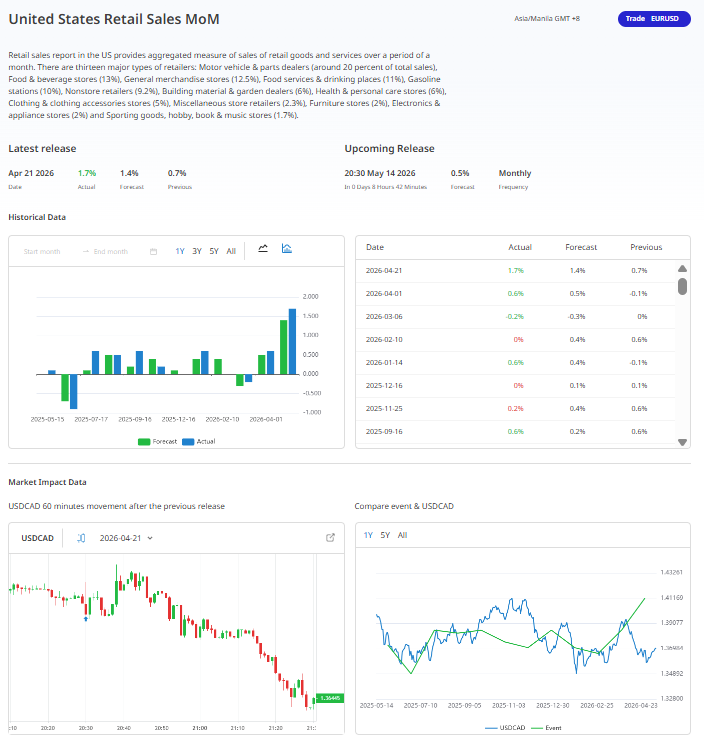The height and width of the screenshot is (746, 704).
Task: Select the 2026-04-21 table row date
Action: tap(384, 271)
